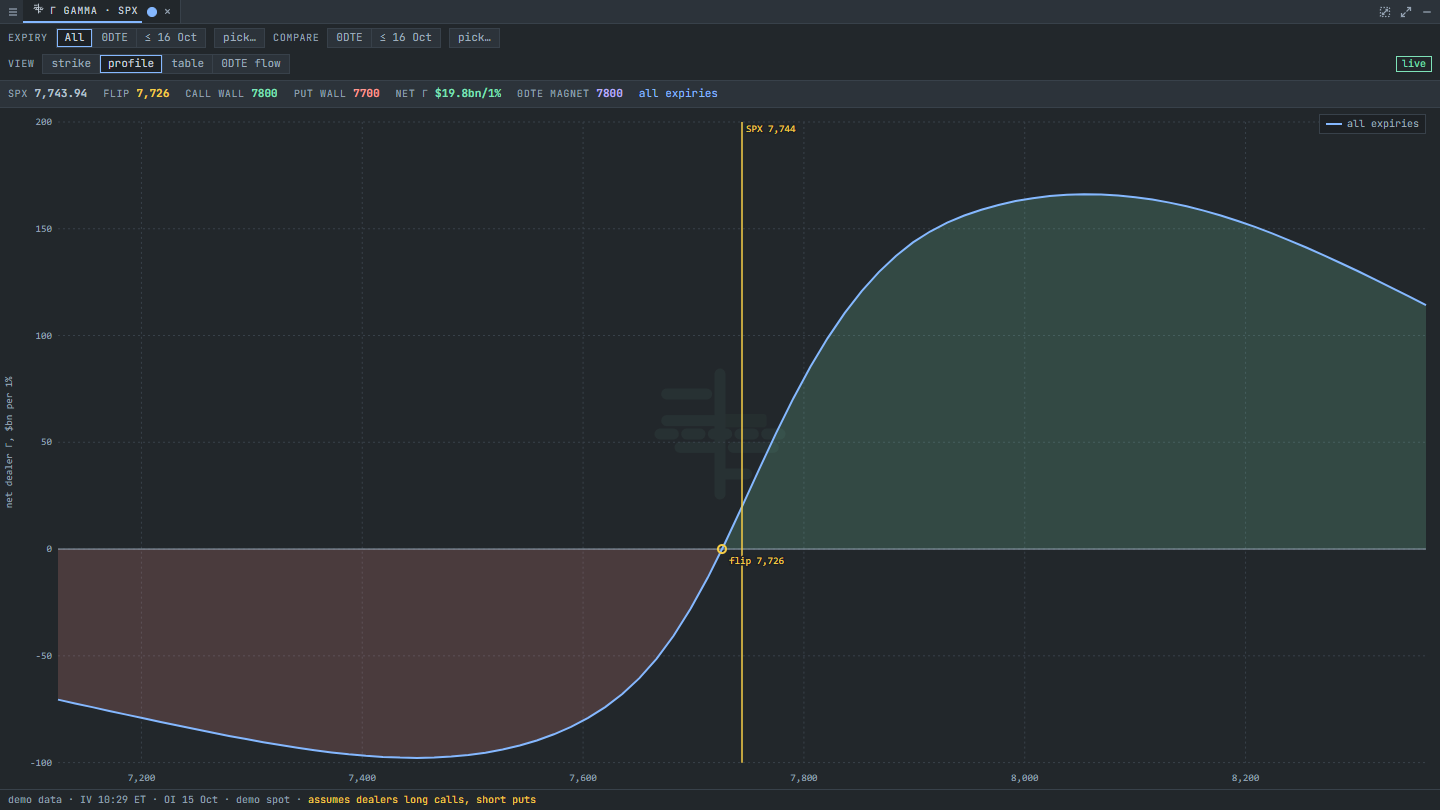
Task: Open the COMPARE pick… date chooser
Action: 474,38
